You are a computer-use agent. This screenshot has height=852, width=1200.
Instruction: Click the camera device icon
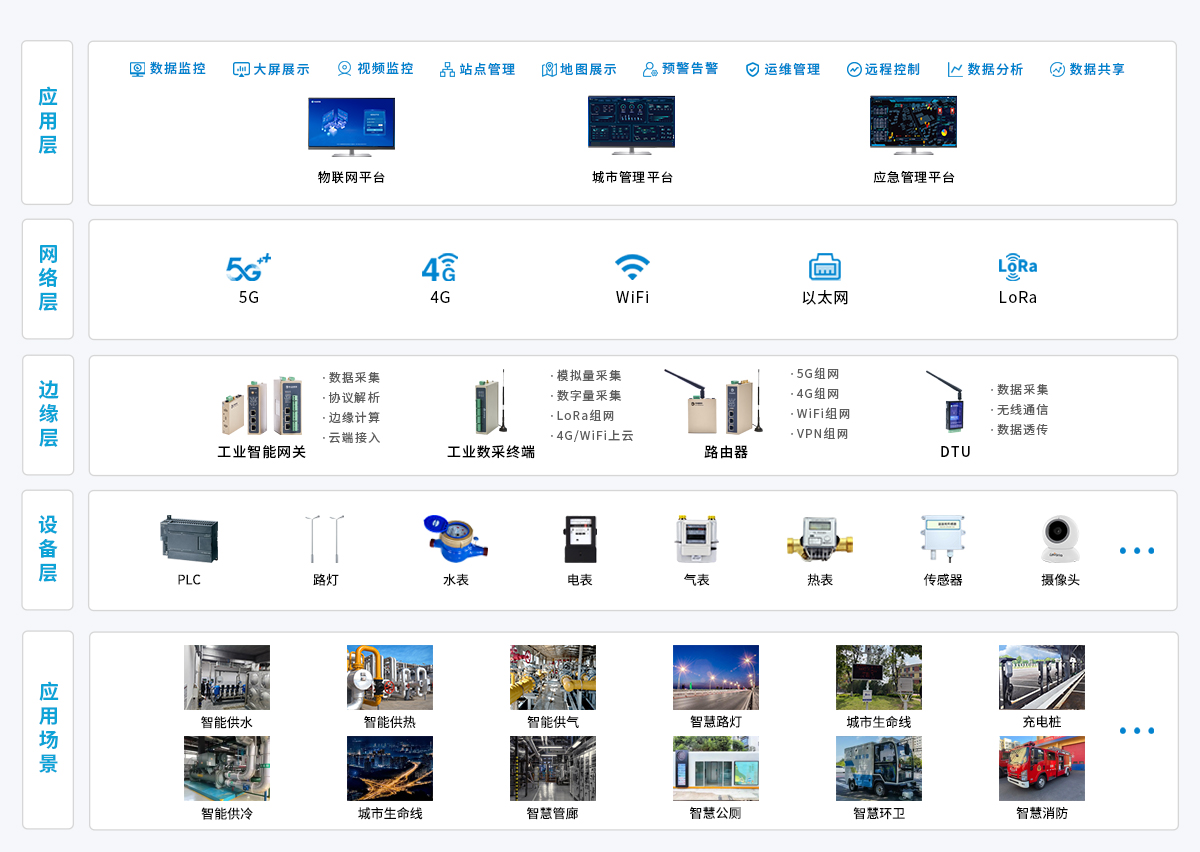[1059, 540]
